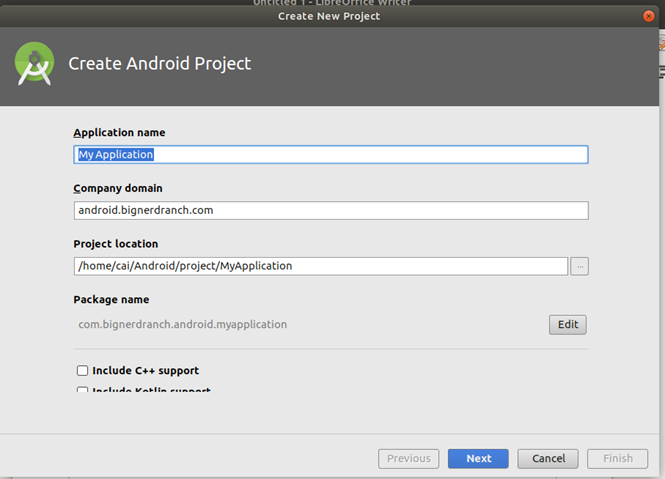Enable Include C++ support checkbox

(82, 370)
